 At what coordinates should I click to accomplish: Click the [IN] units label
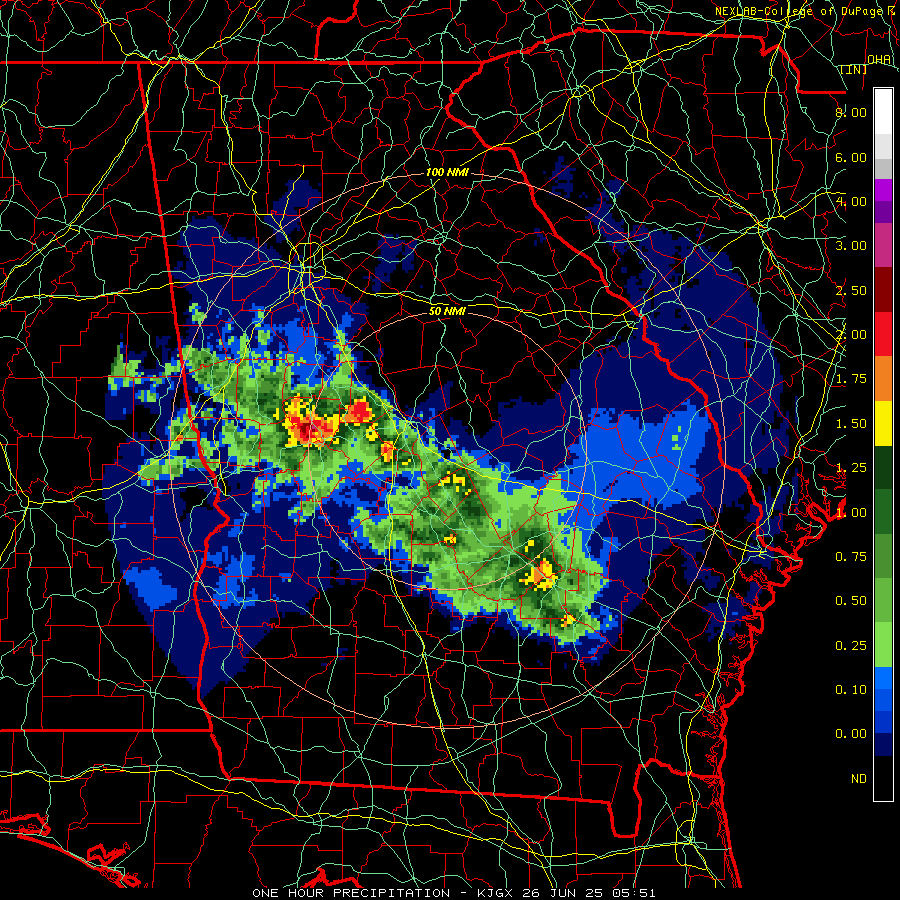click(x=854, y=69)
